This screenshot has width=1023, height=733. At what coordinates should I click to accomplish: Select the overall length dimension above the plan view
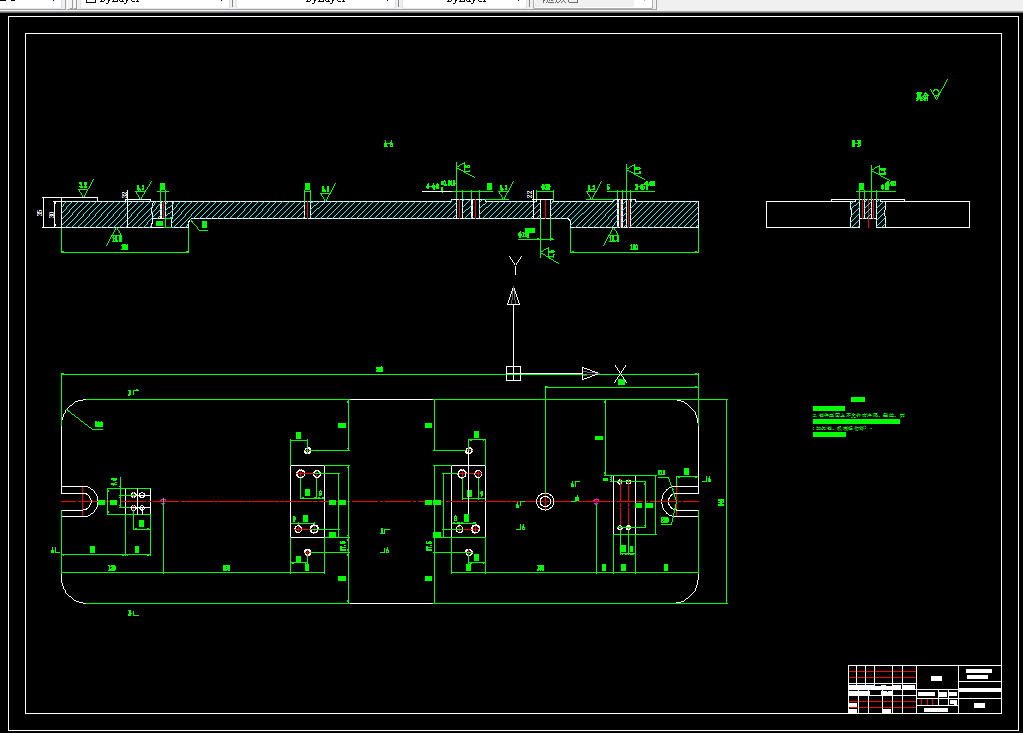[380, 374]
